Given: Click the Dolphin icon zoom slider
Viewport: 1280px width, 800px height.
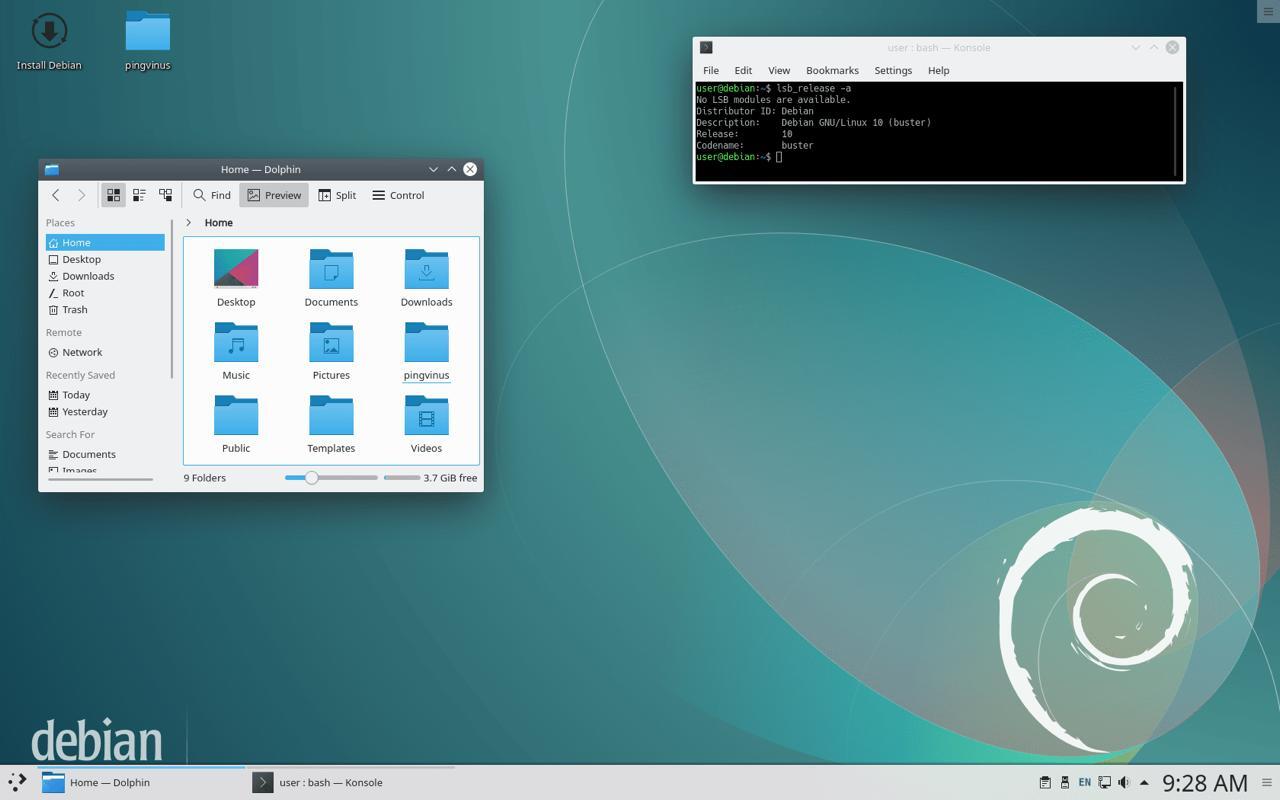Looking at the screenshot, I should (312, 478).
